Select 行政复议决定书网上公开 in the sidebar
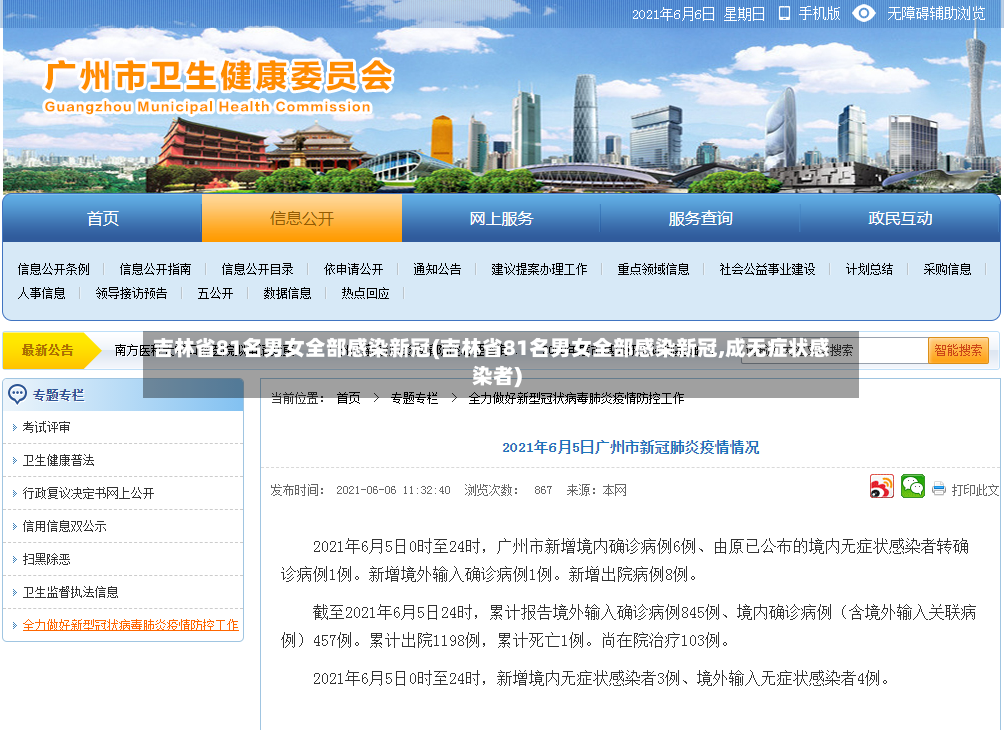This screenshot has width=1004, height=730. 88,493
